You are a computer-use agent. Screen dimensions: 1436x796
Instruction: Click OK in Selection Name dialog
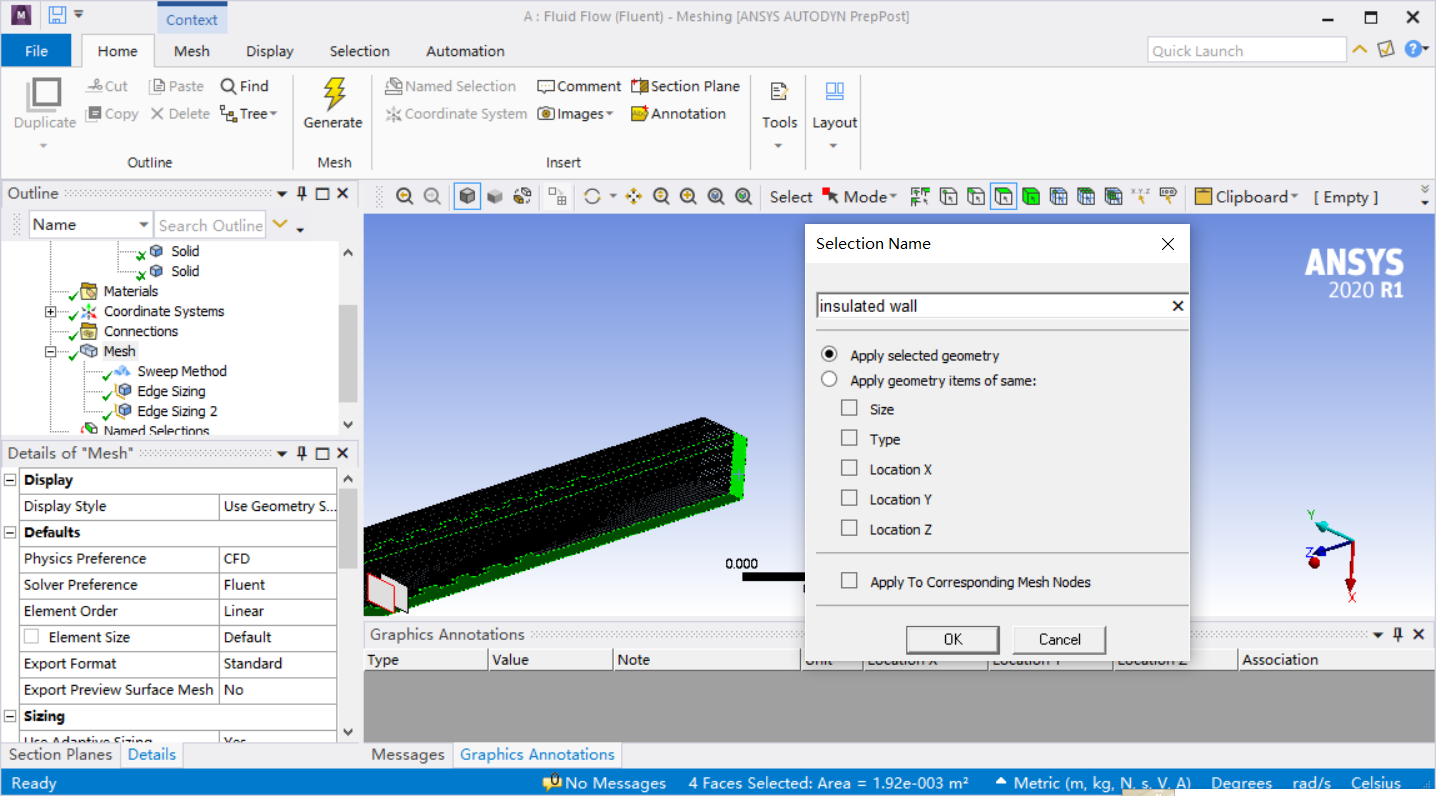(x=952, y=639)
